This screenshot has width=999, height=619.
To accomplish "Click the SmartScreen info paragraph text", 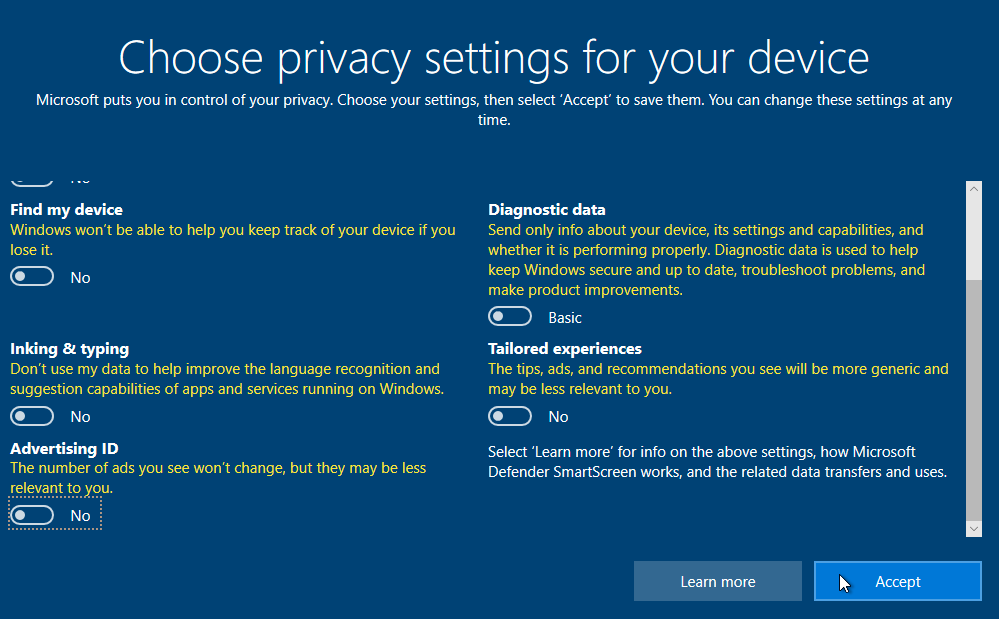I will click(716, 462).
